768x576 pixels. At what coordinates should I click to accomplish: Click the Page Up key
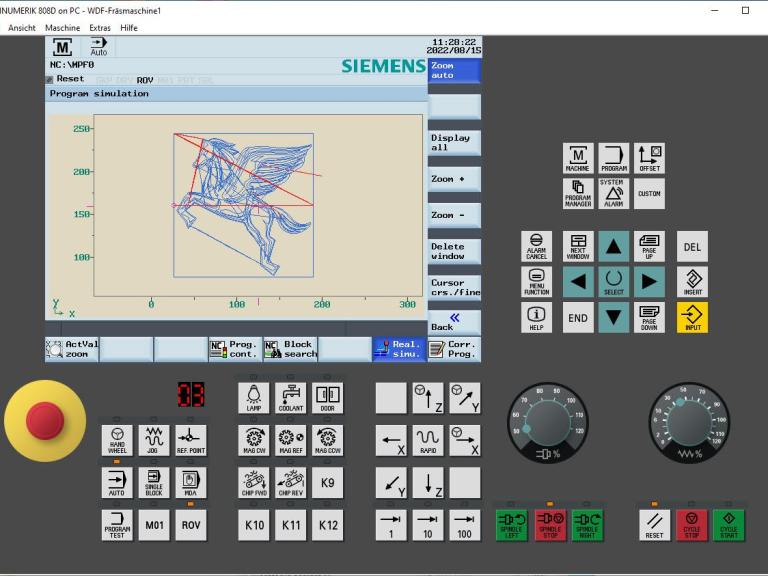tap(649, 246)
